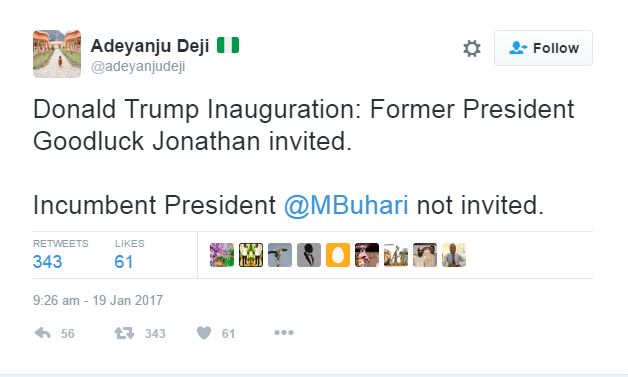Open the 9:26 am 19 Jan 2017 timestamp
Screen dimensions: 628x377
[x=98, y=300]
